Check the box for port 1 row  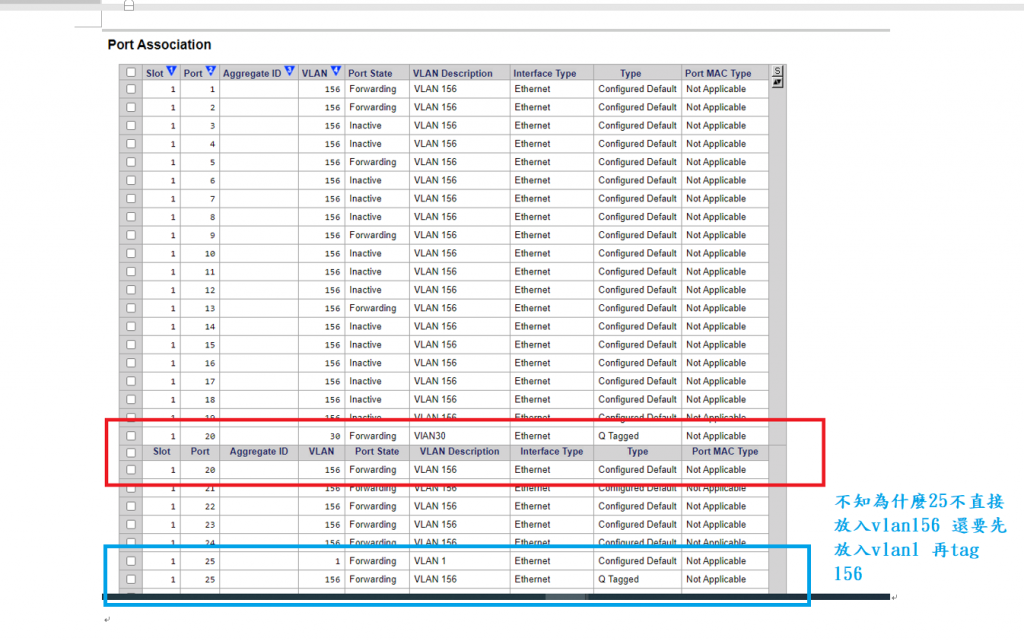click(131, 89)
